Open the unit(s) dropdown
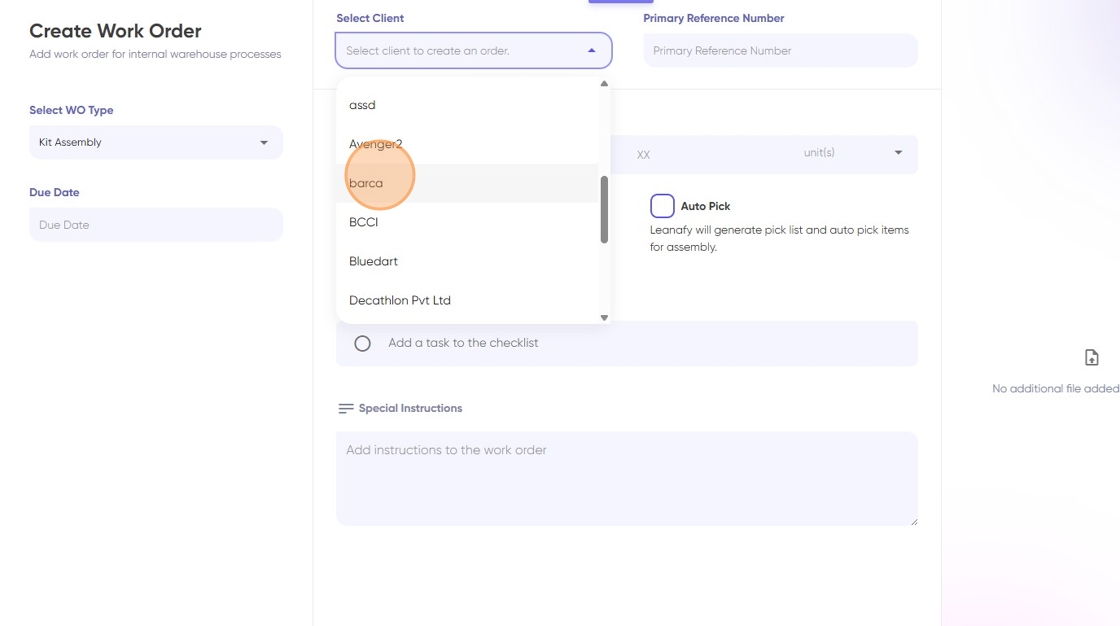The width and height of the screenshot is (1120, 626). (854, 153)
